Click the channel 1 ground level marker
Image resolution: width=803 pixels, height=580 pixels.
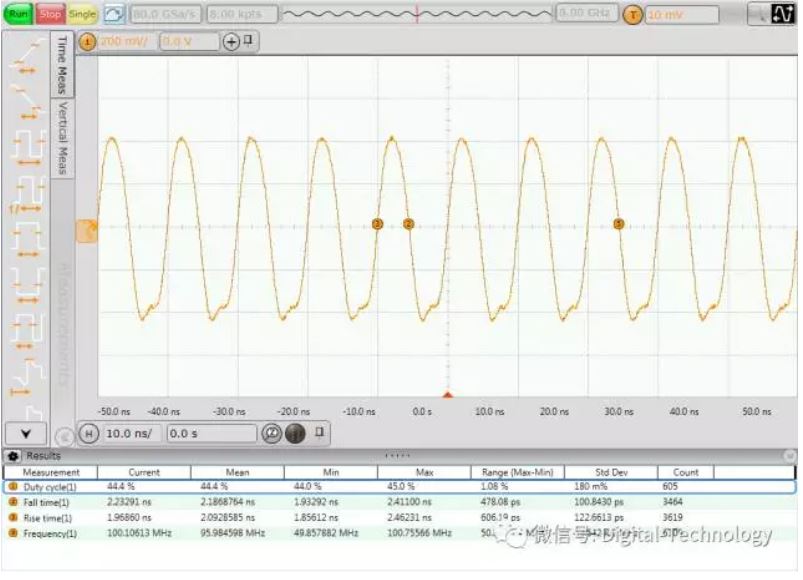point(88,231)
